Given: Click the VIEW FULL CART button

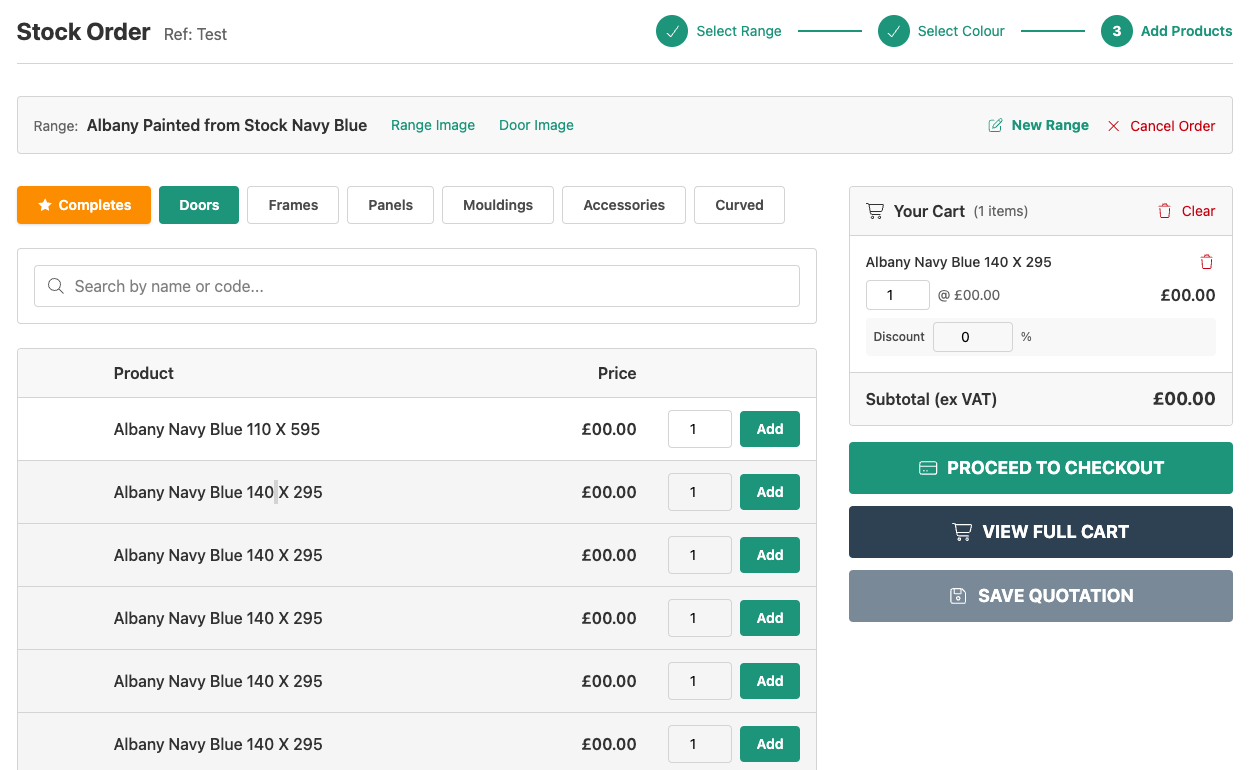Looking at the screenshot, I should pos(1041,532).
